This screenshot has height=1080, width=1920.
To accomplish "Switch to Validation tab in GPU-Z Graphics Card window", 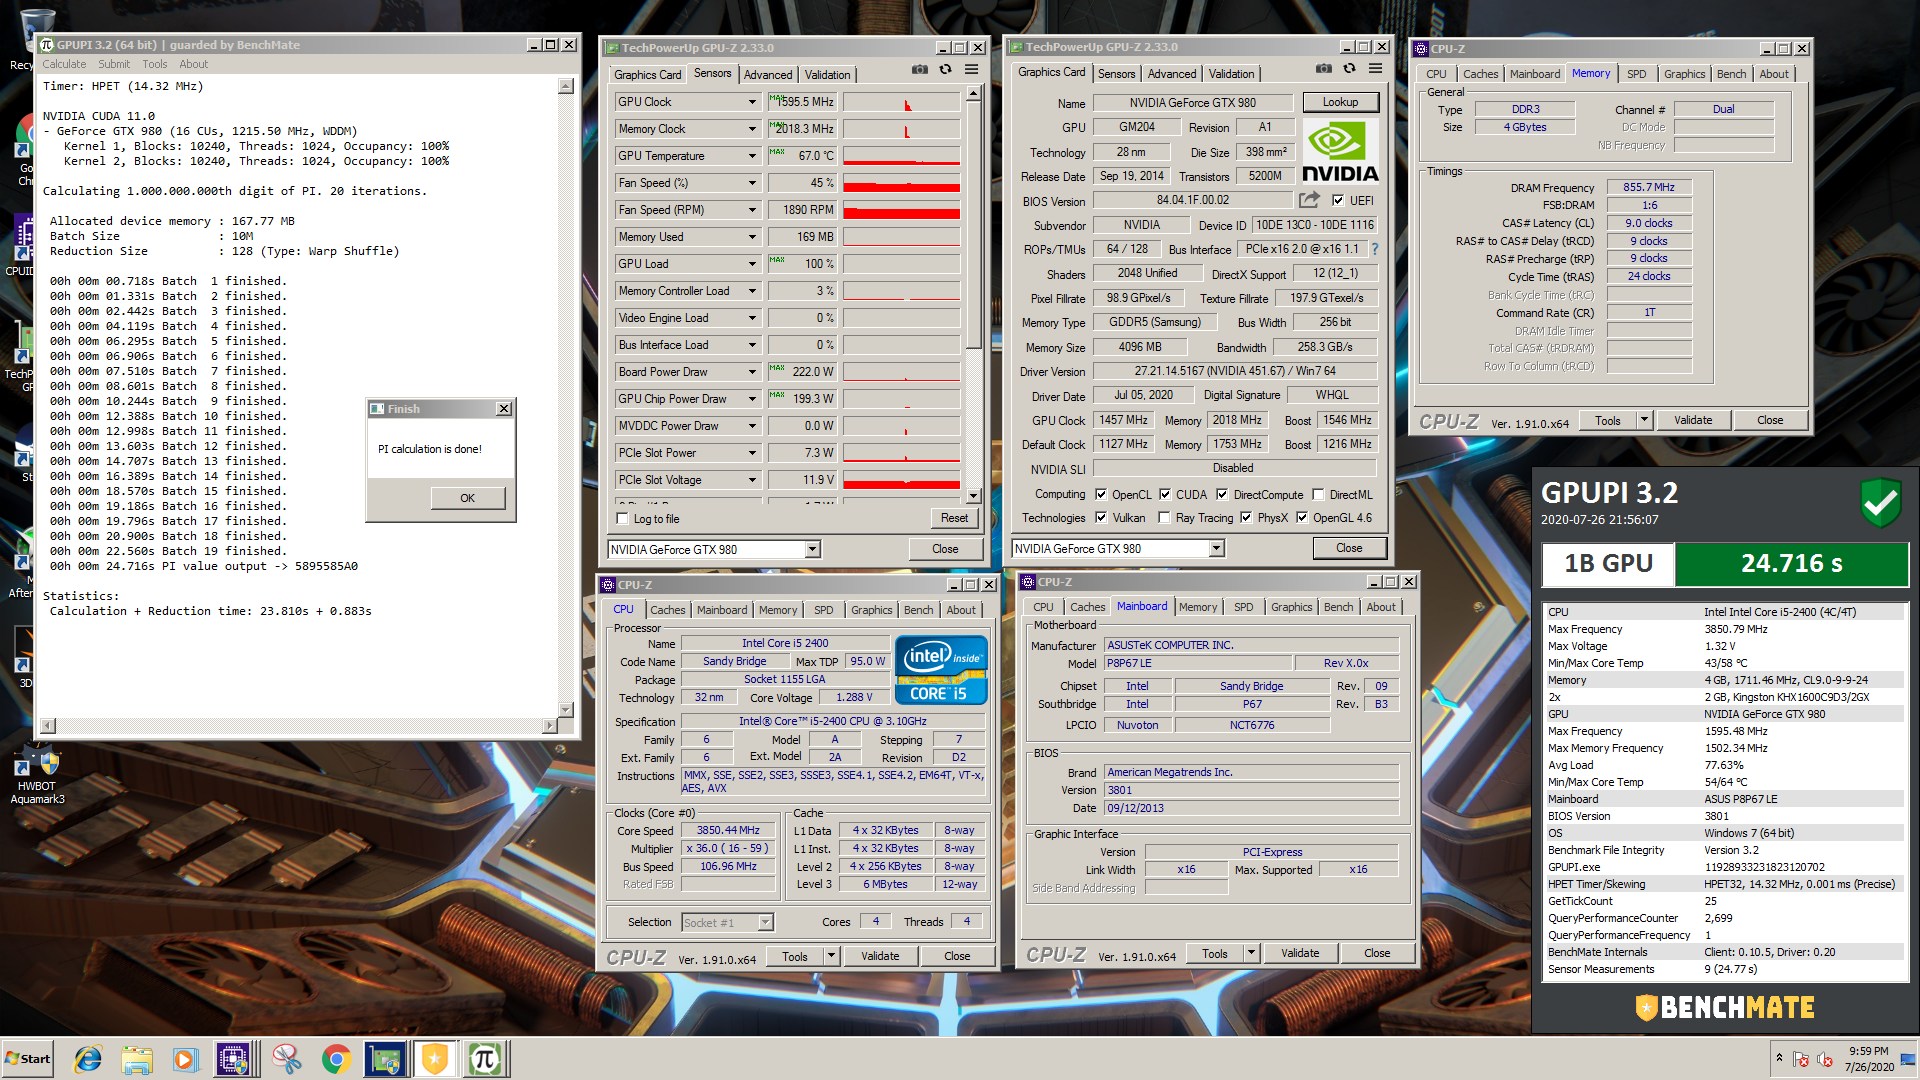I will pos(1231,74).
